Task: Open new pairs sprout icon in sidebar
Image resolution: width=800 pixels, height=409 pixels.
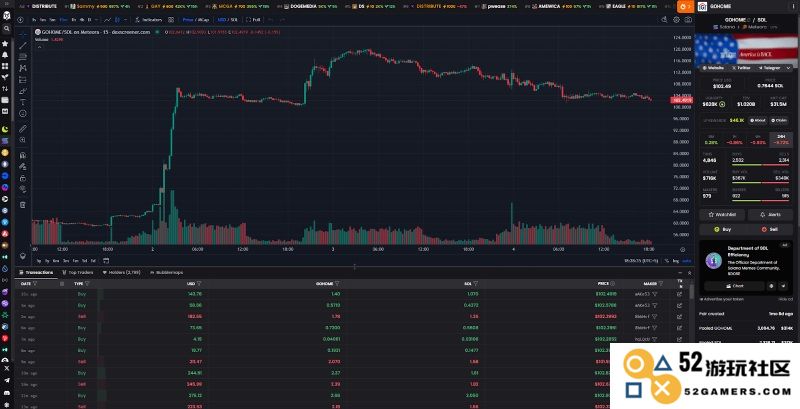Action: pos(5,77)
